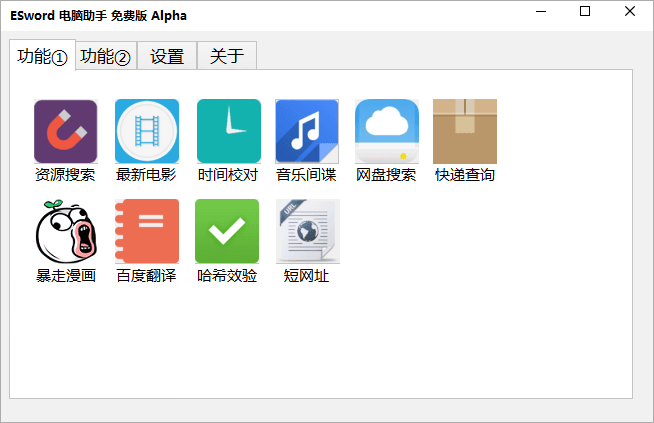Close the ESword 电脑助手 window
The height and width of the screenshot is (423, 654).
tap(630, 12)
